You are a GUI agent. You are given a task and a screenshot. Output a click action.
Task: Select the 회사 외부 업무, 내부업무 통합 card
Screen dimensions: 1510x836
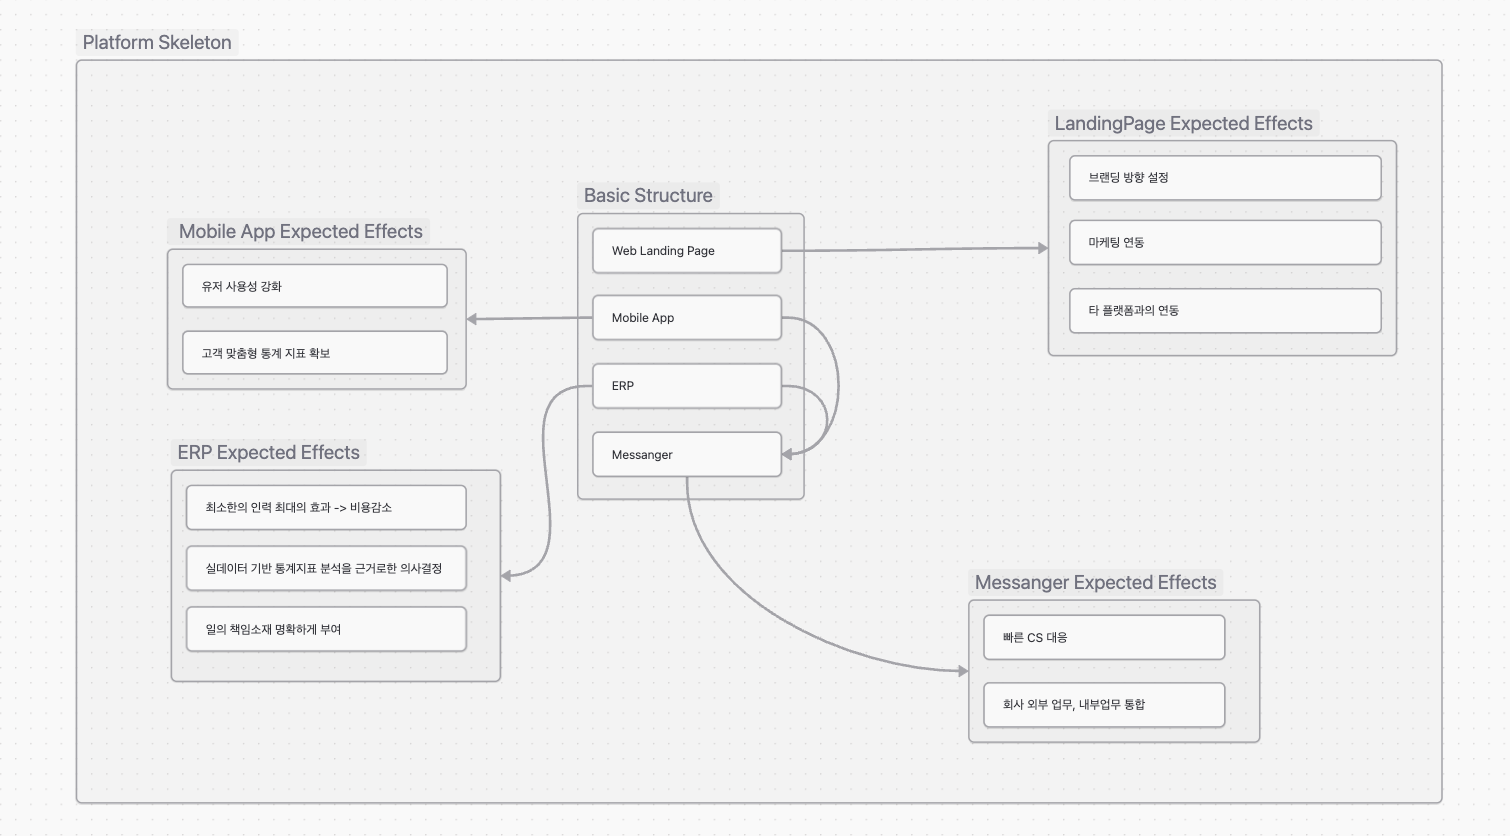(1103, 705)
